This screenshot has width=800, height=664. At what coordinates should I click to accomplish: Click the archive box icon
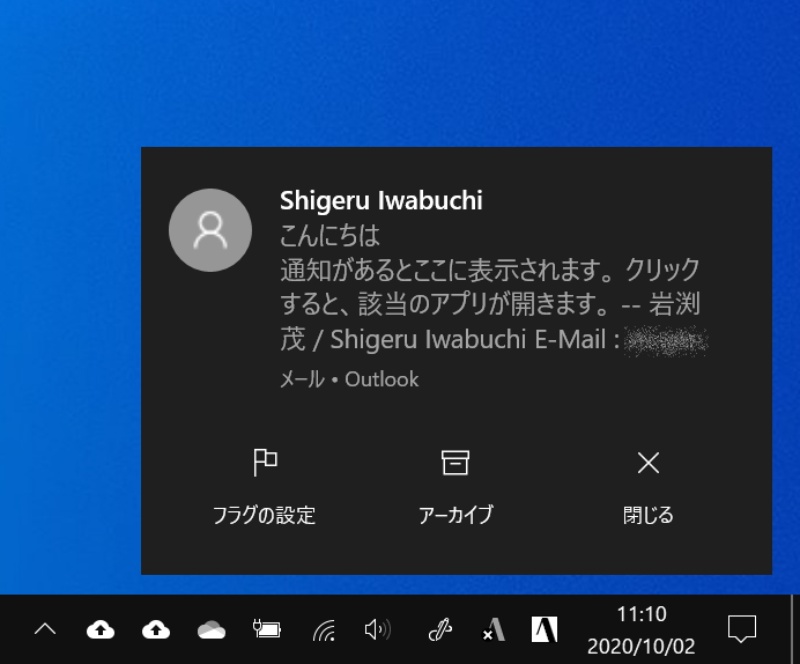click(455, 462)
